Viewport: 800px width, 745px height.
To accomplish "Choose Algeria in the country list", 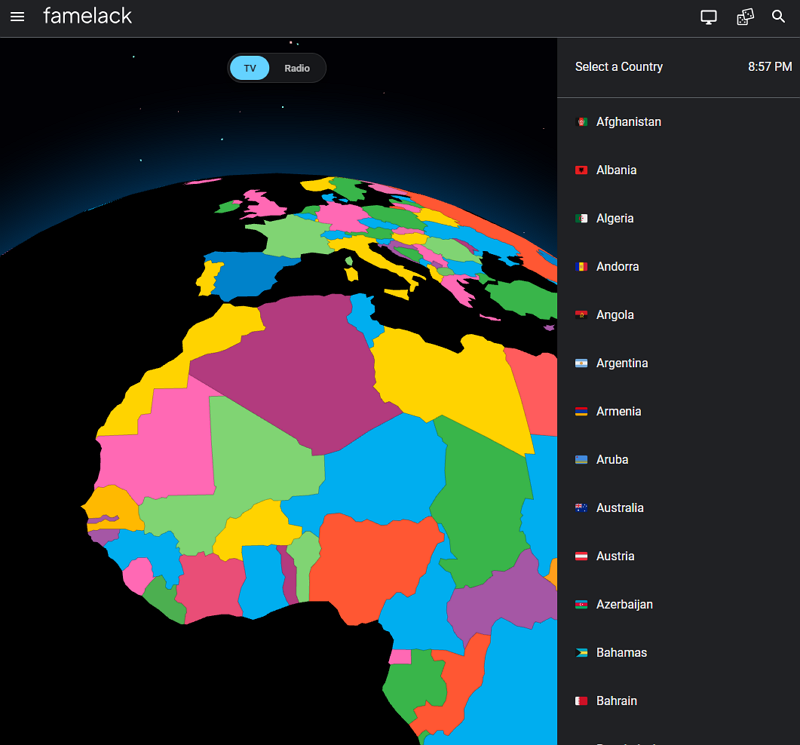I will click(x=679, y=218).
